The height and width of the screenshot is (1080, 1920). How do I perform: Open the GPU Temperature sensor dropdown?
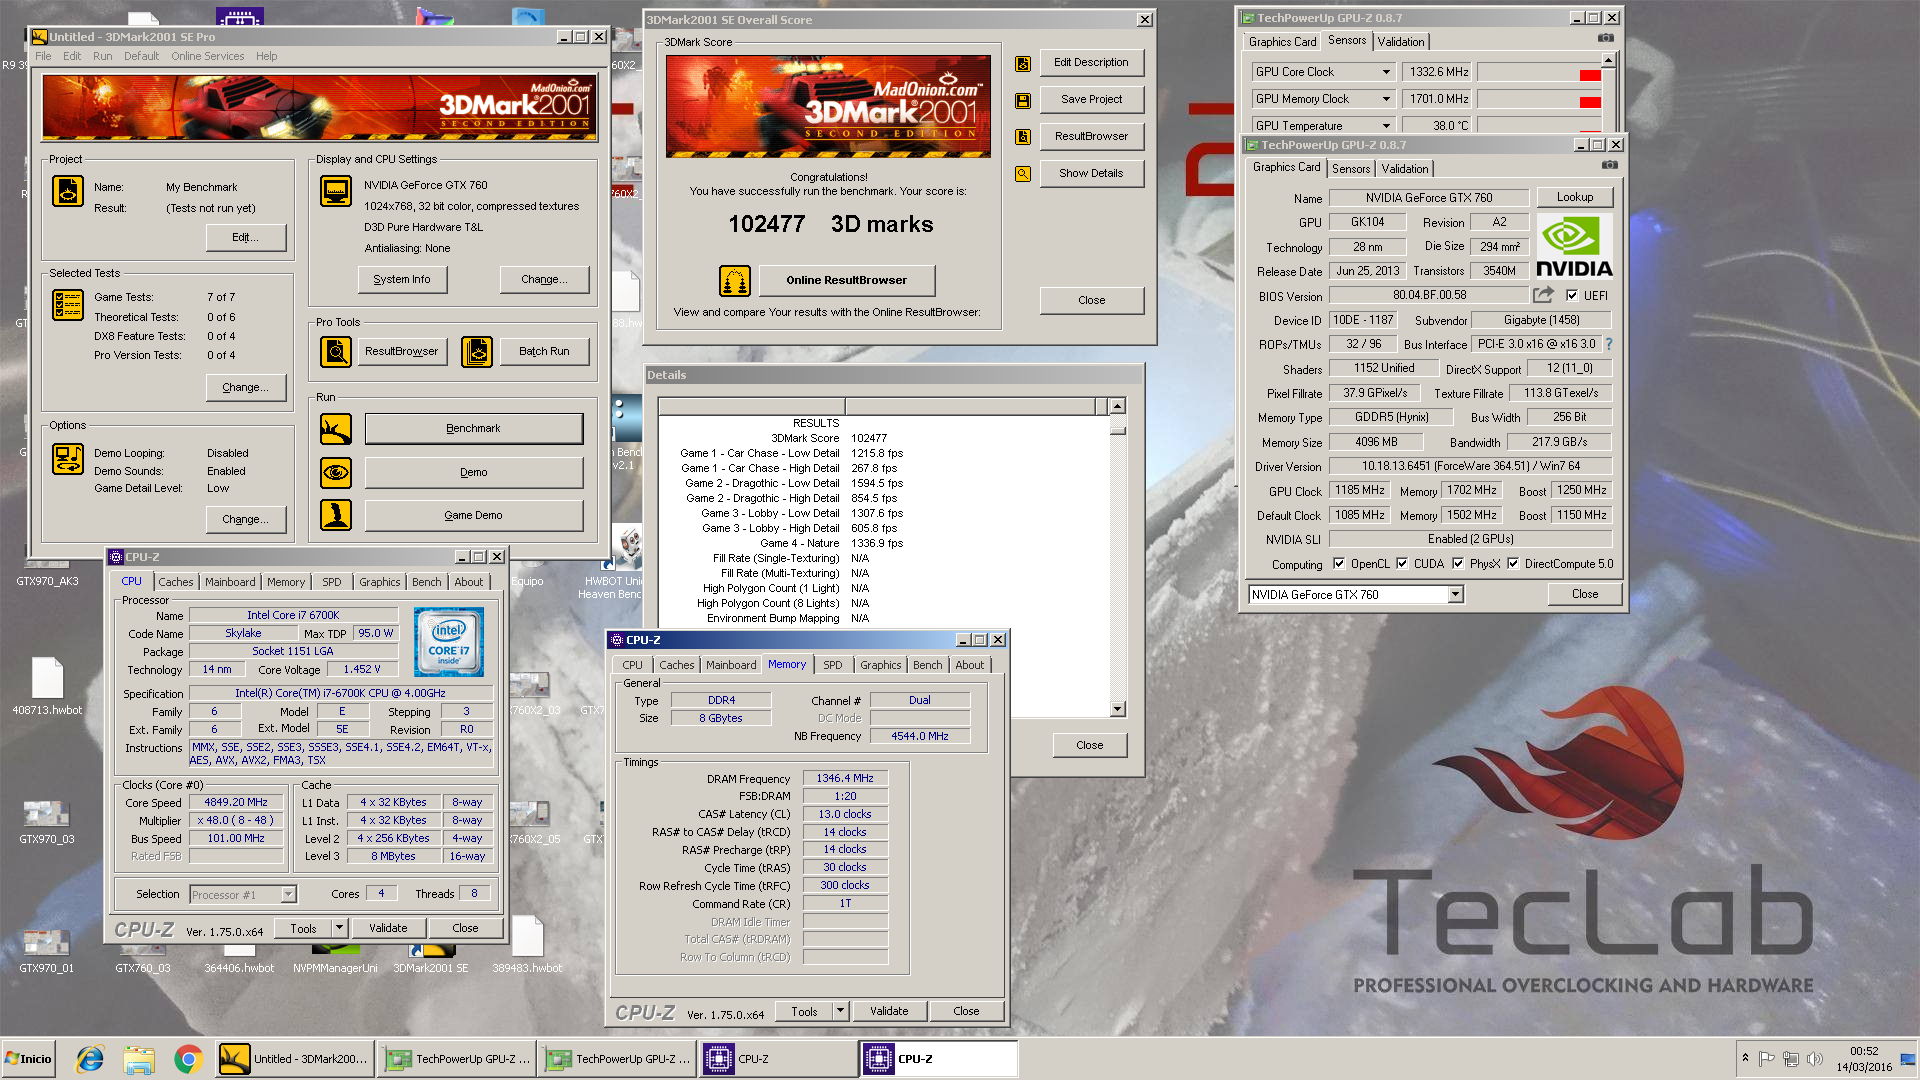(1386, 126)
